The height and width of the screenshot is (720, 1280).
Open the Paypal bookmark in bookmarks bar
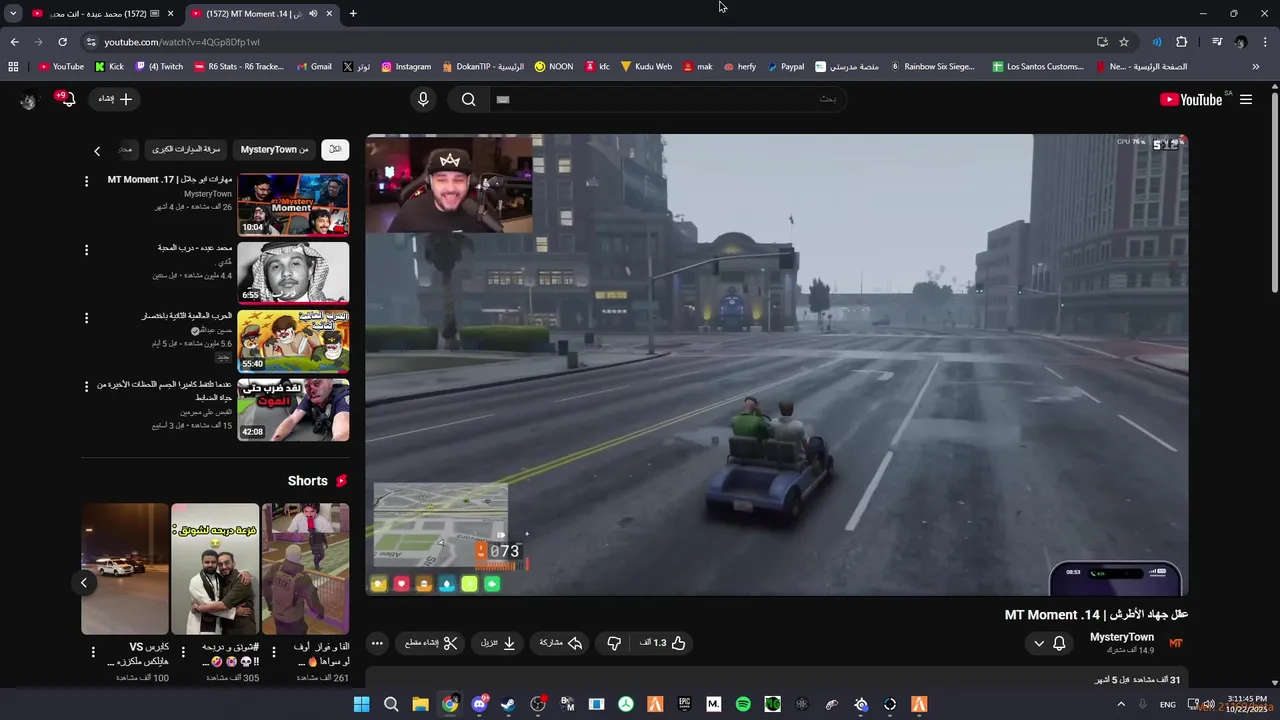(x=786, y=67)
